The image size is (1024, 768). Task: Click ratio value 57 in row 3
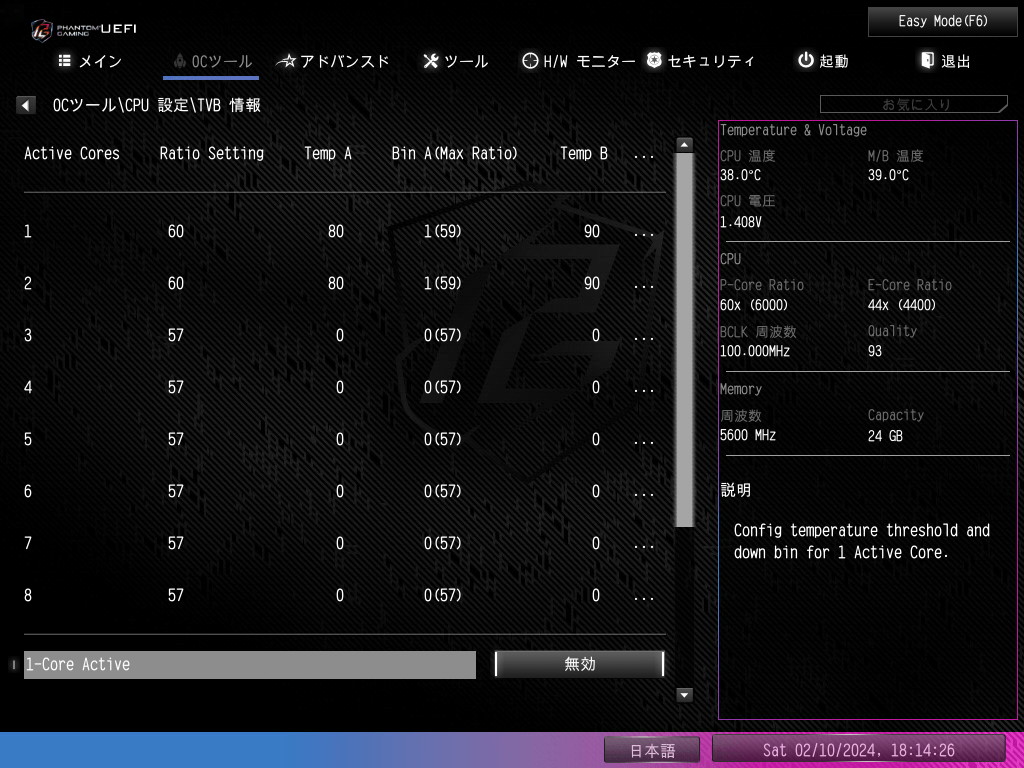pos(176,335)
